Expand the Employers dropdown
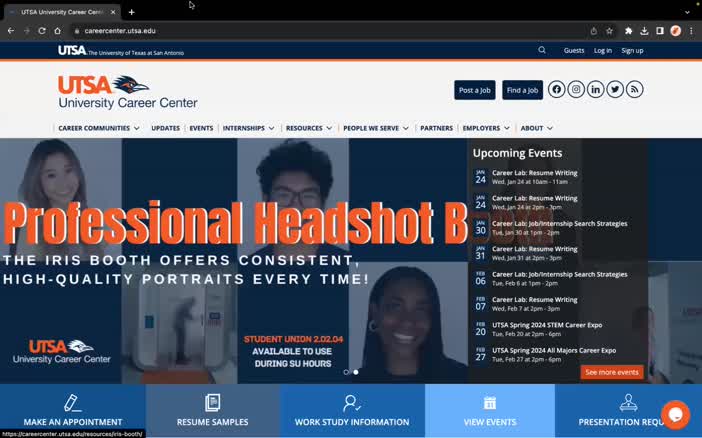This screenshot has width=702, height=438. 486,128
